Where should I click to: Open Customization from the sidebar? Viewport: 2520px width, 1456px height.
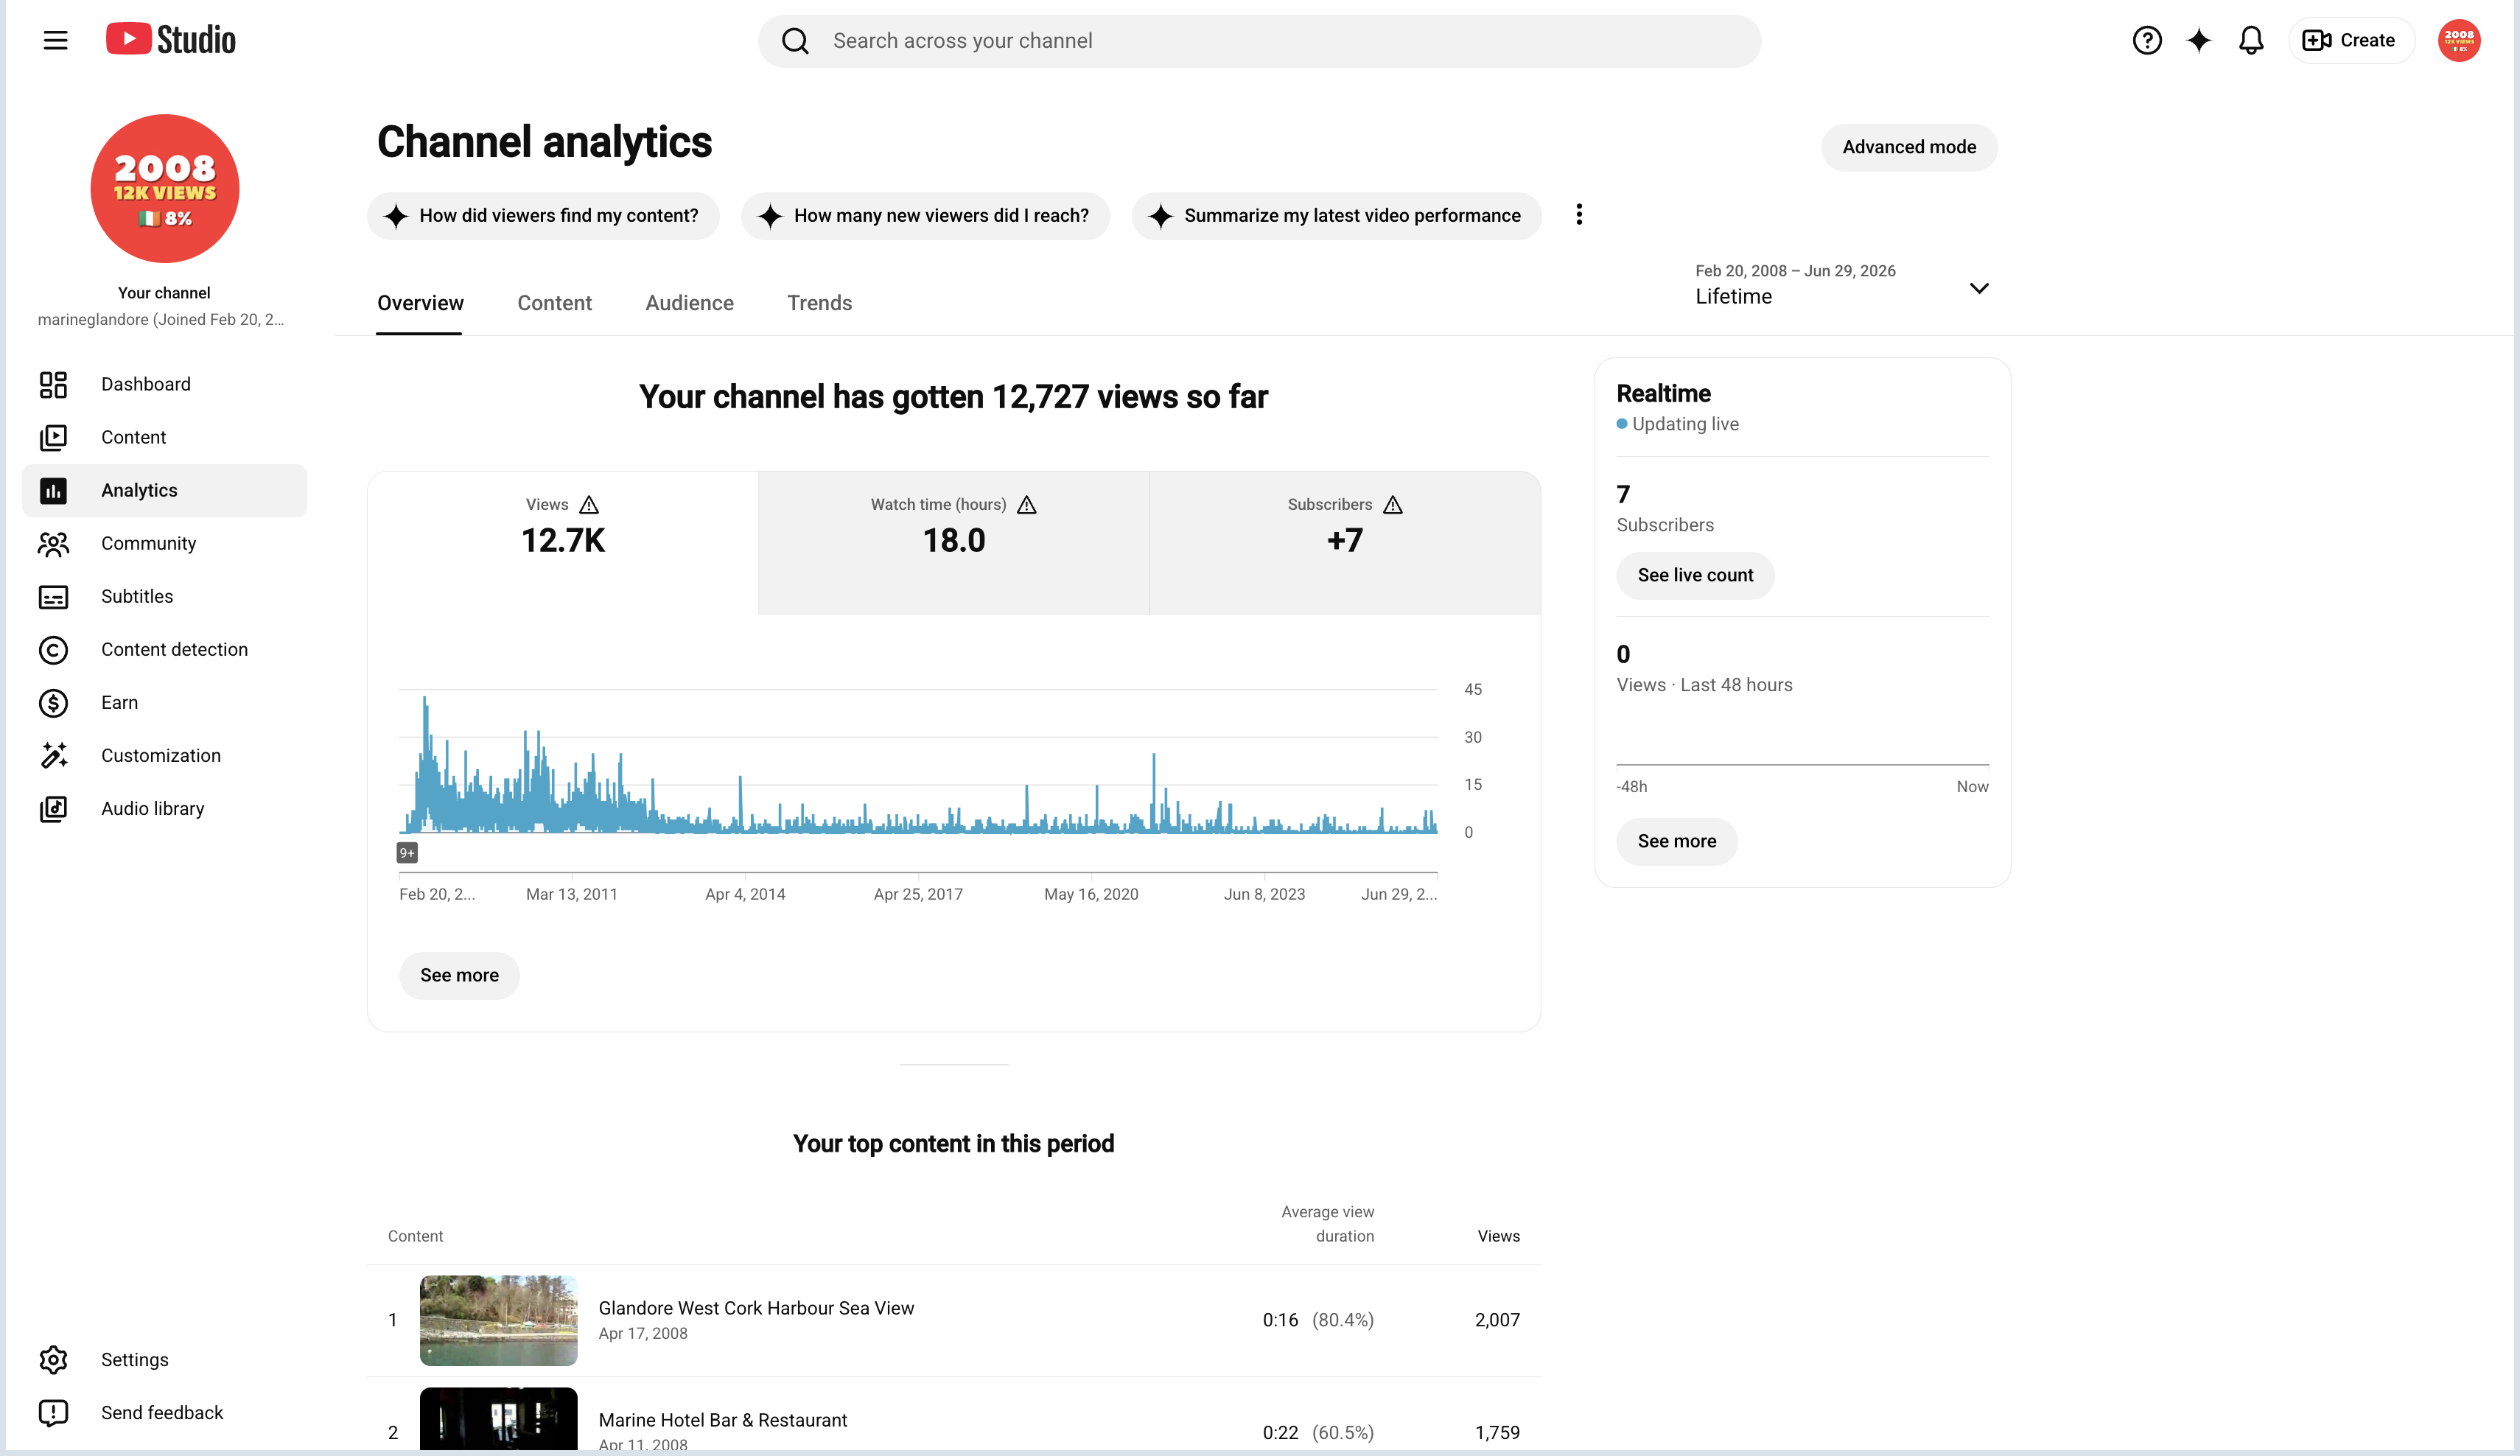(x=165, y=755)
